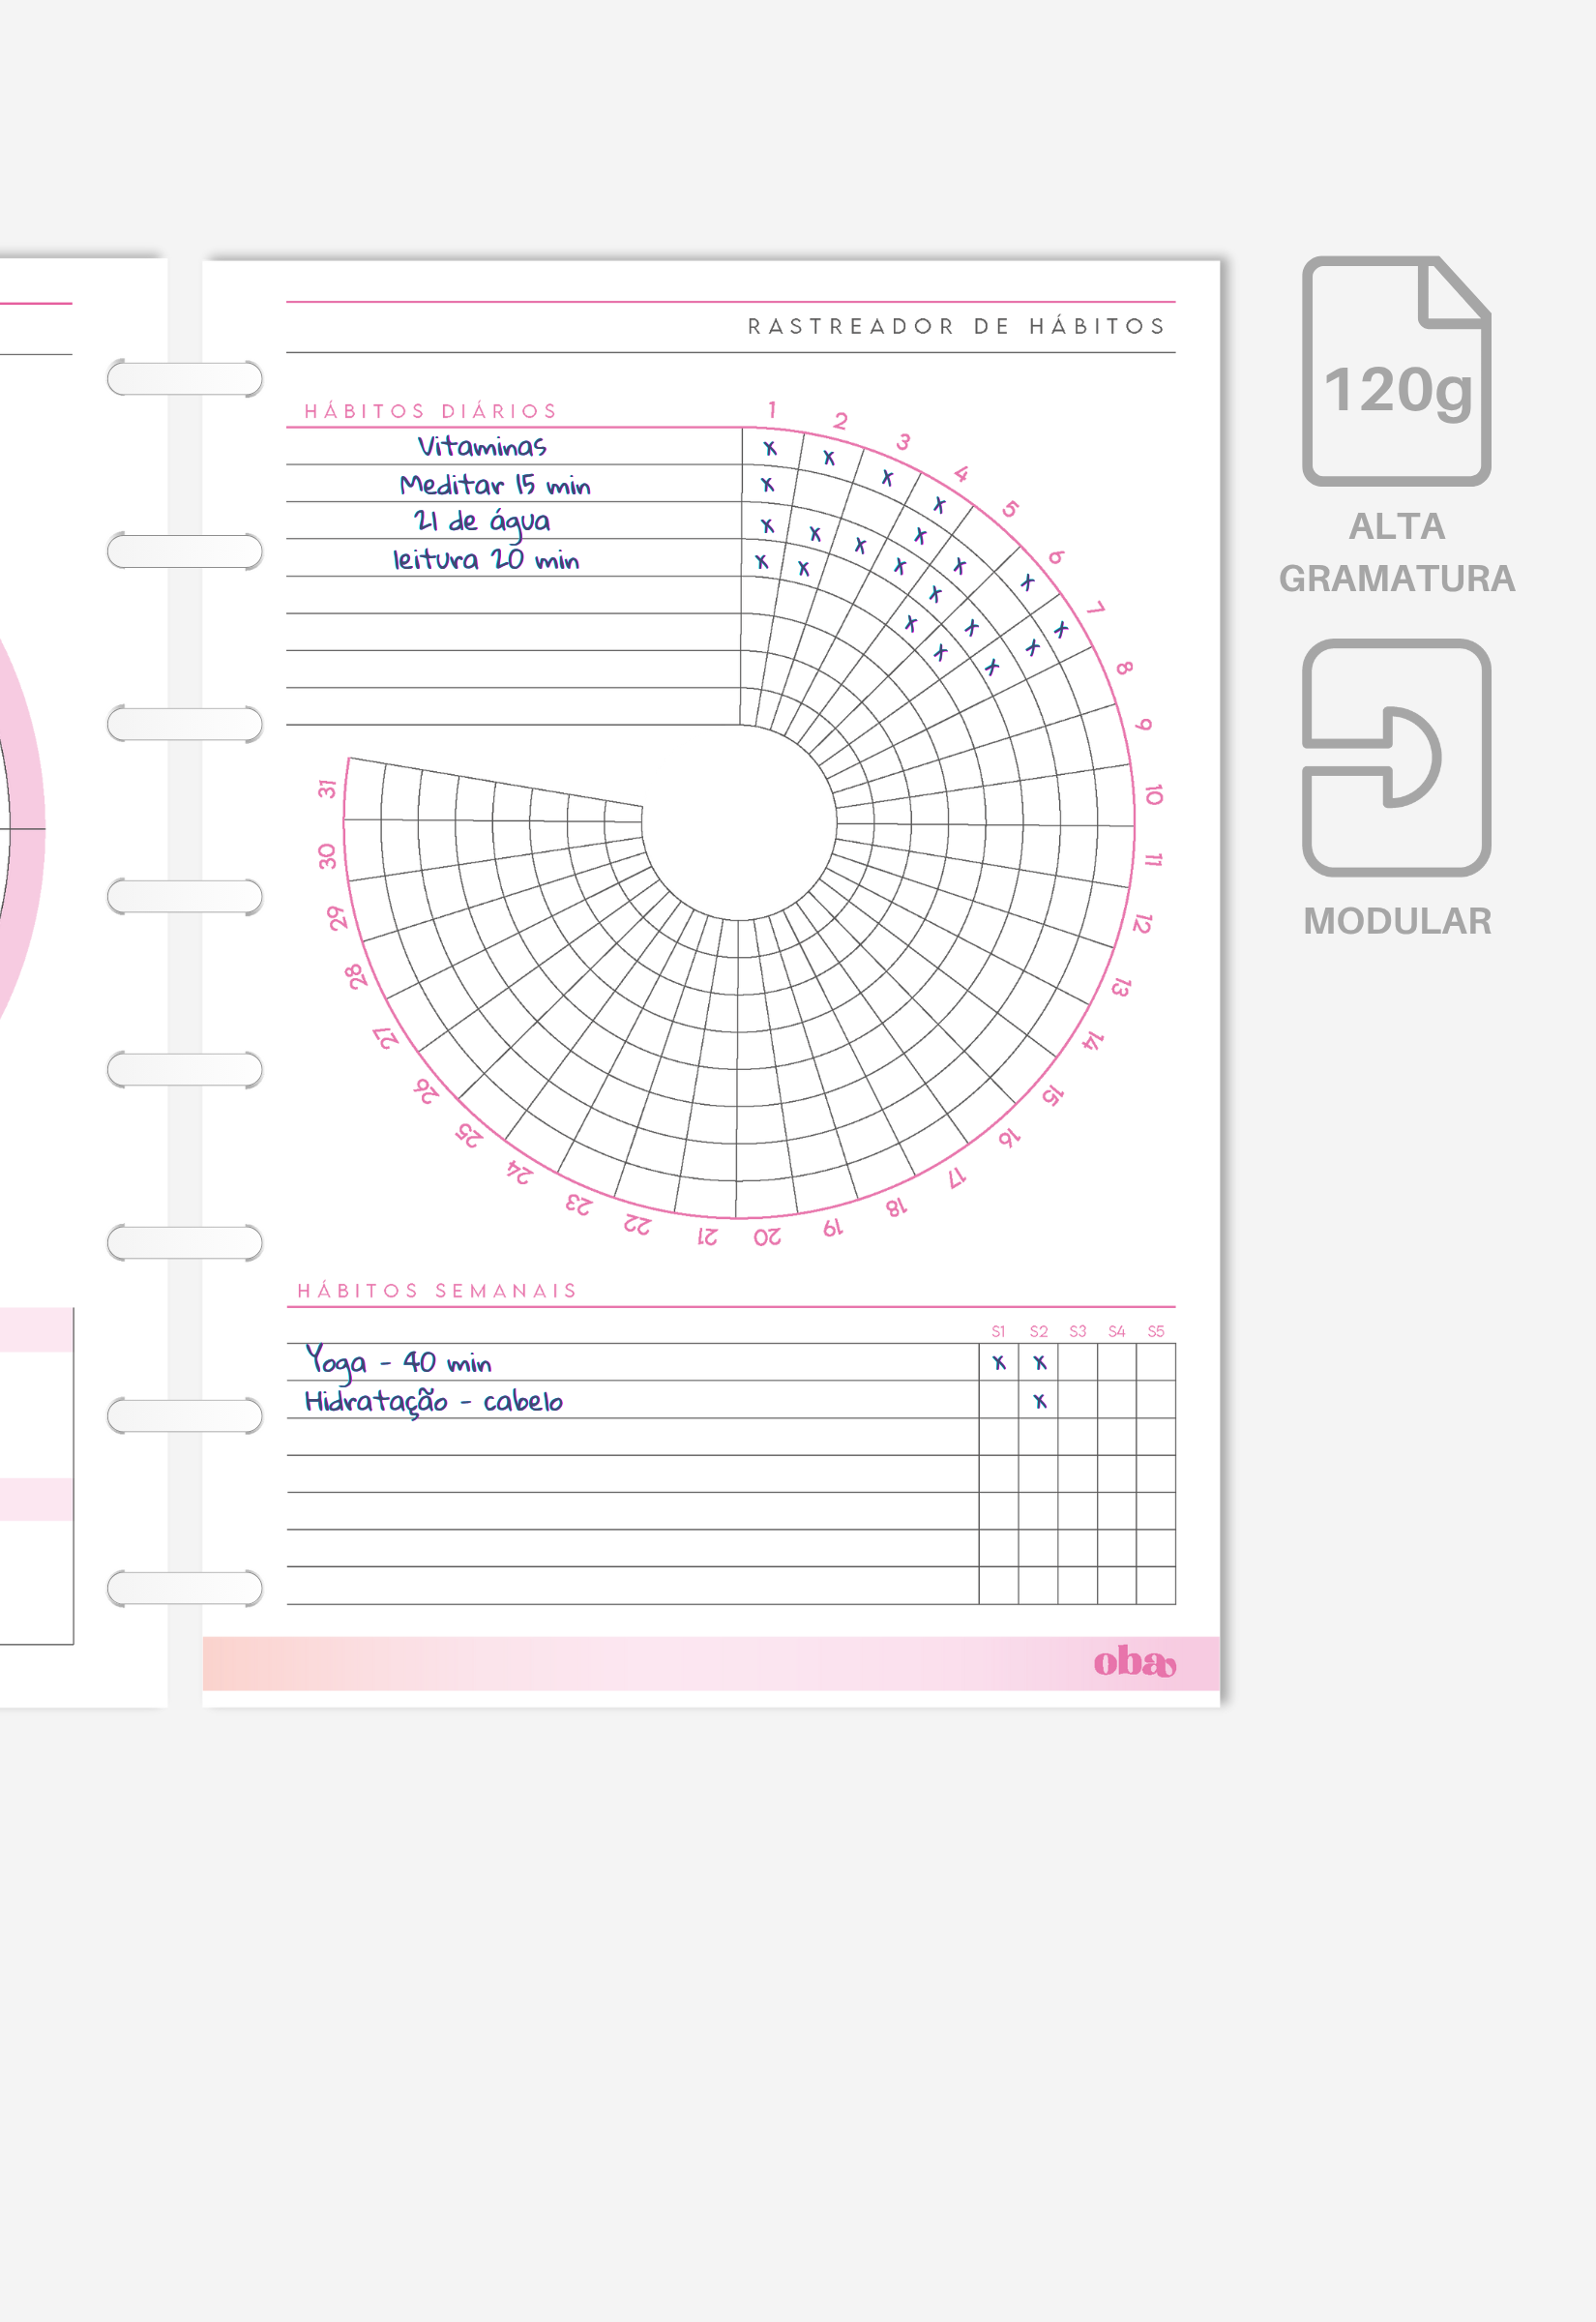Screen dimensions: 1596x2322
Task: Click the modular refill icon
Action: pyautogui.click(x=1396, y=757)
